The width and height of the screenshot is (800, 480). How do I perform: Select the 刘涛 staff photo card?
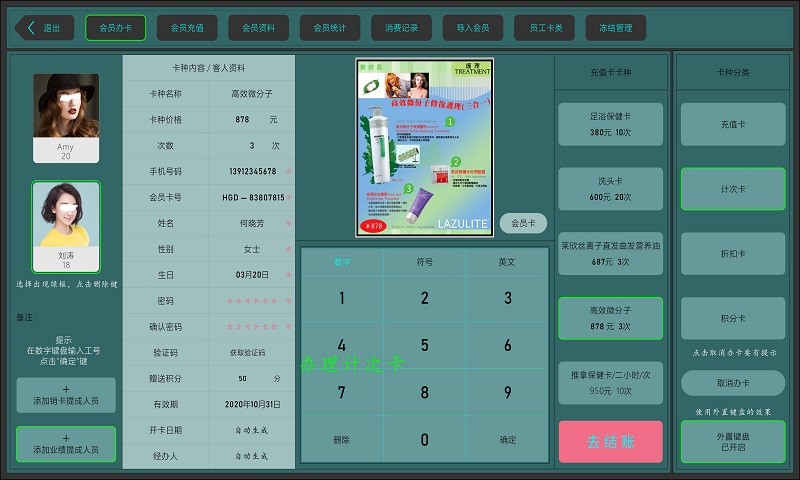(x=66, y=227)
